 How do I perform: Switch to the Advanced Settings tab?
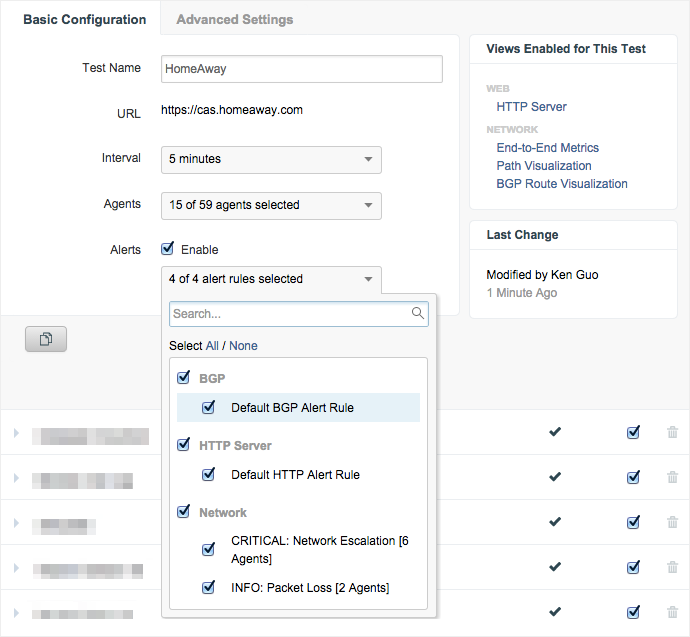coord(235,19)
